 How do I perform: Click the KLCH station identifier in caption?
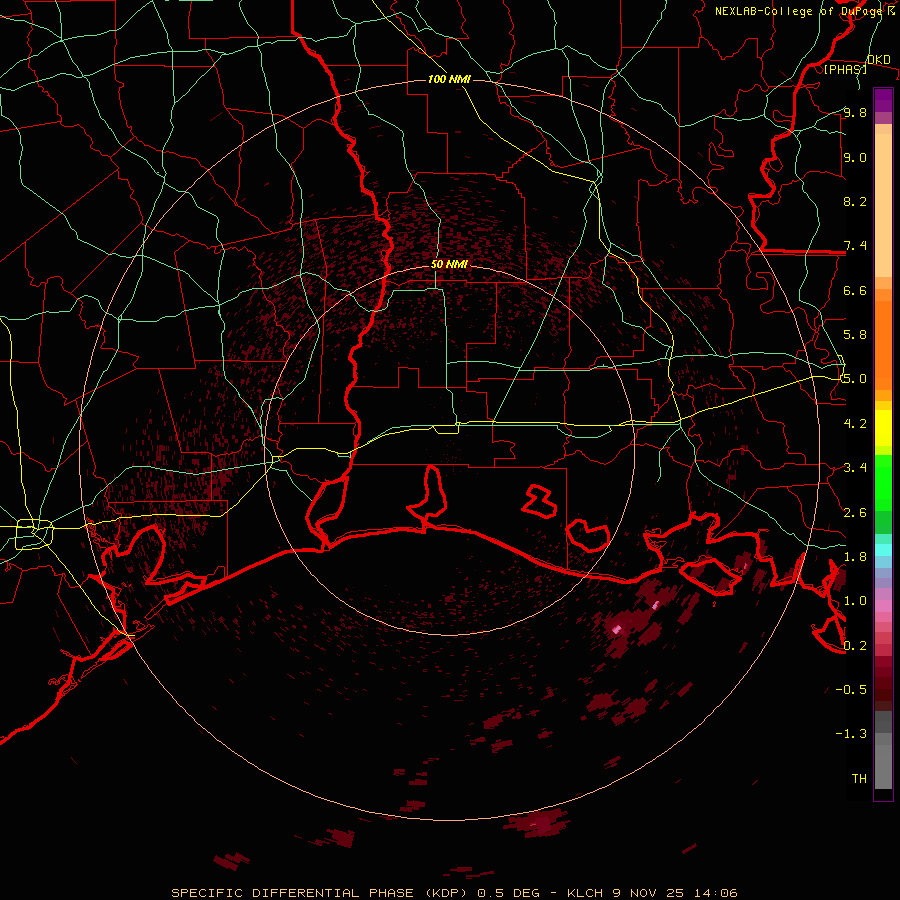(x=585, y=893)
